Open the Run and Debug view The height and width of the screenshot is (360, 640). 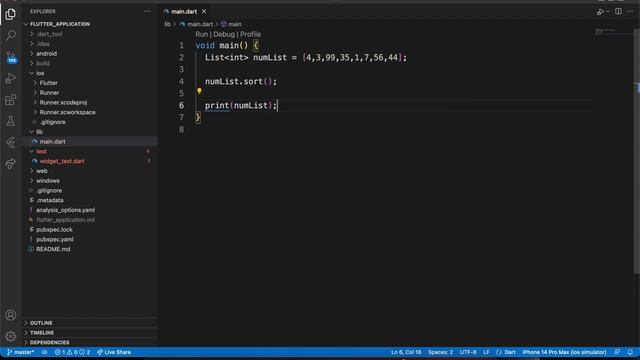11,78
